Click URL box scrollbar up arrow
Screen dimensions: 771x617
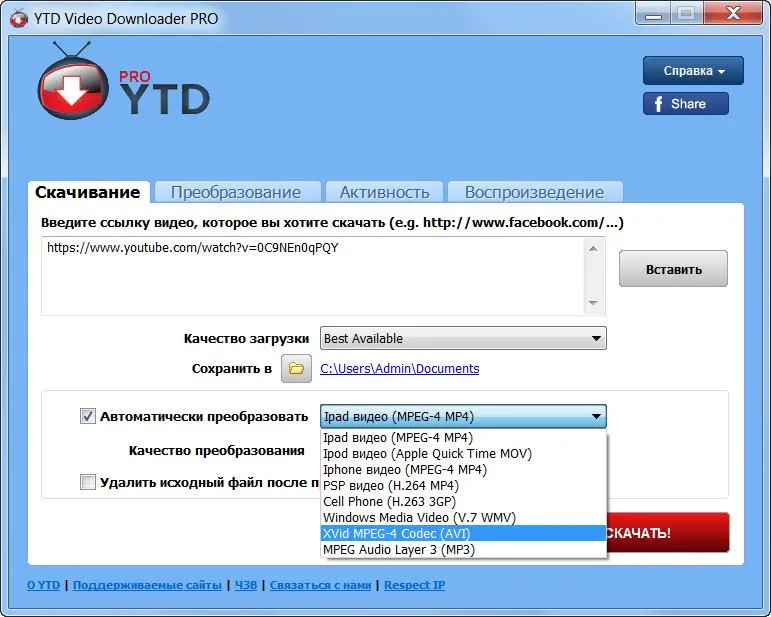593,249
